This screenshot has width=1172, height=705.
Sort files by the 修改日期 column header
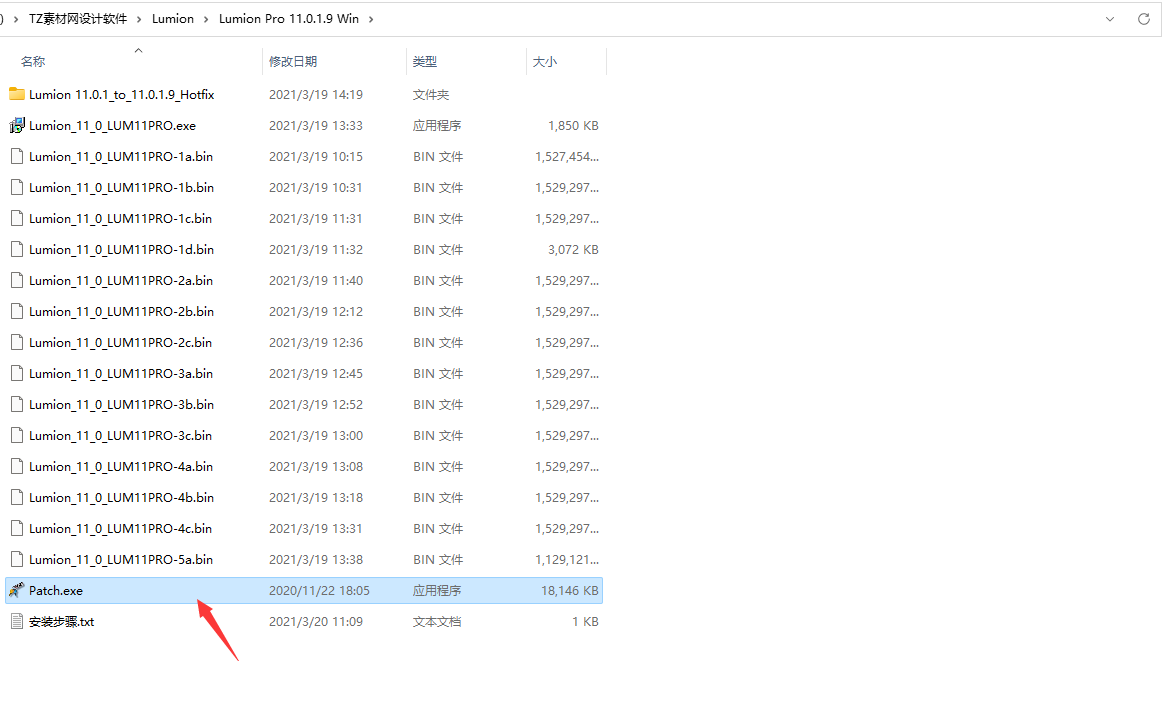click(x=293, y=61)
